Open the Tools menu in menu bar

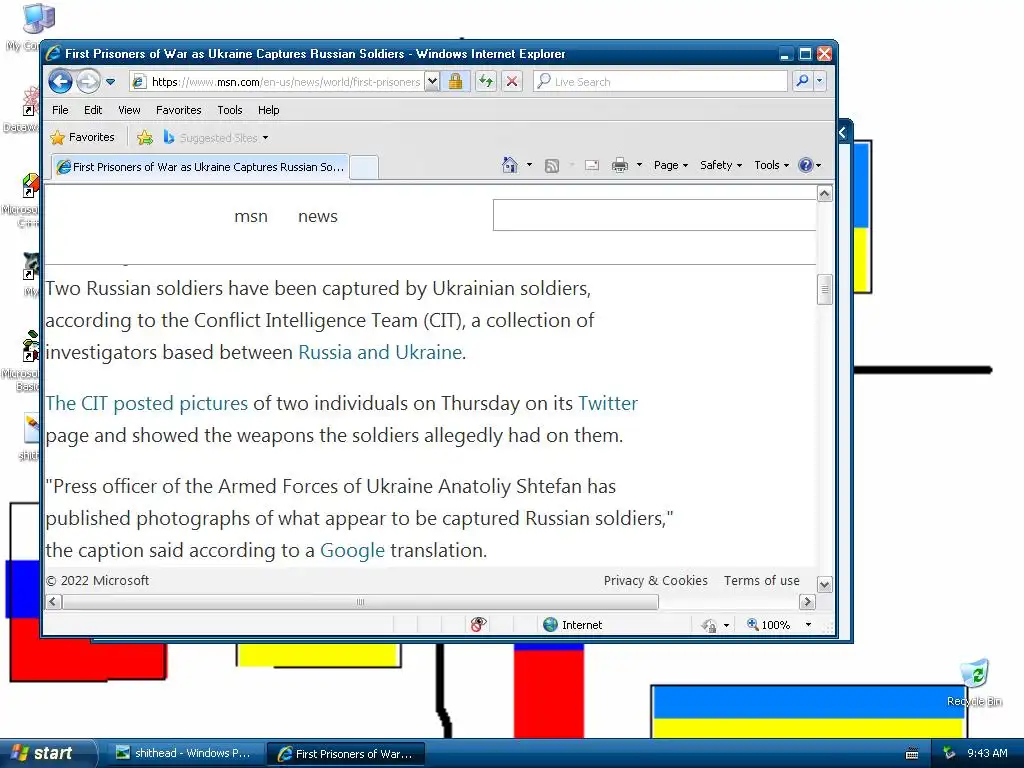230,110
